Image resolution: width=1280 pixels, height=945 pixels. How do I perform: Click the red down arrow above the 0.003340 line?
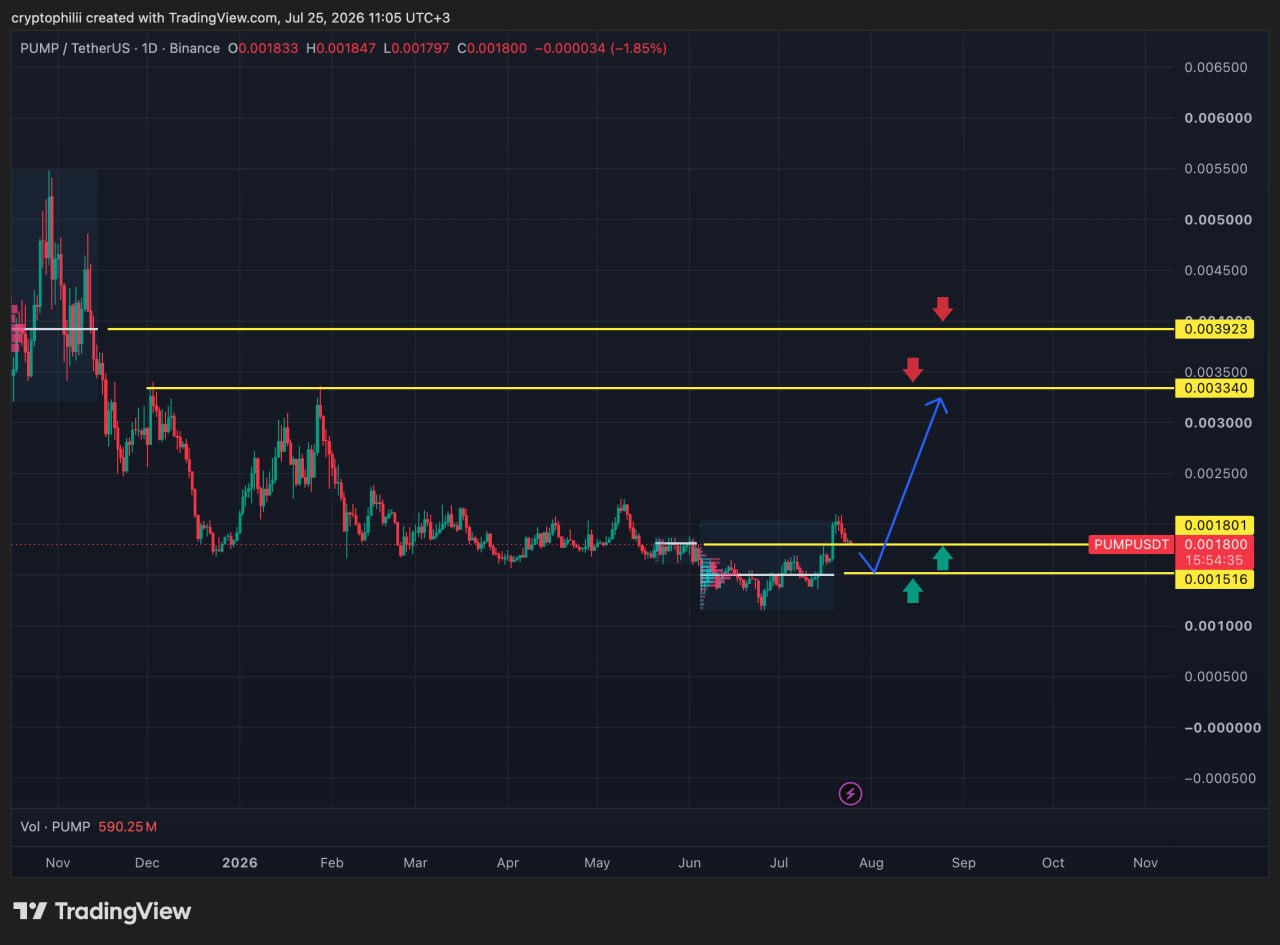[x=912, y=369]
